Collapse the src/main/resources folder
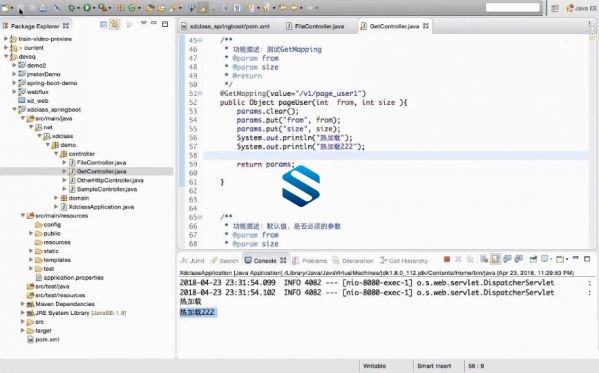Viewport: 599px width, 373px height. coord(23,216)
